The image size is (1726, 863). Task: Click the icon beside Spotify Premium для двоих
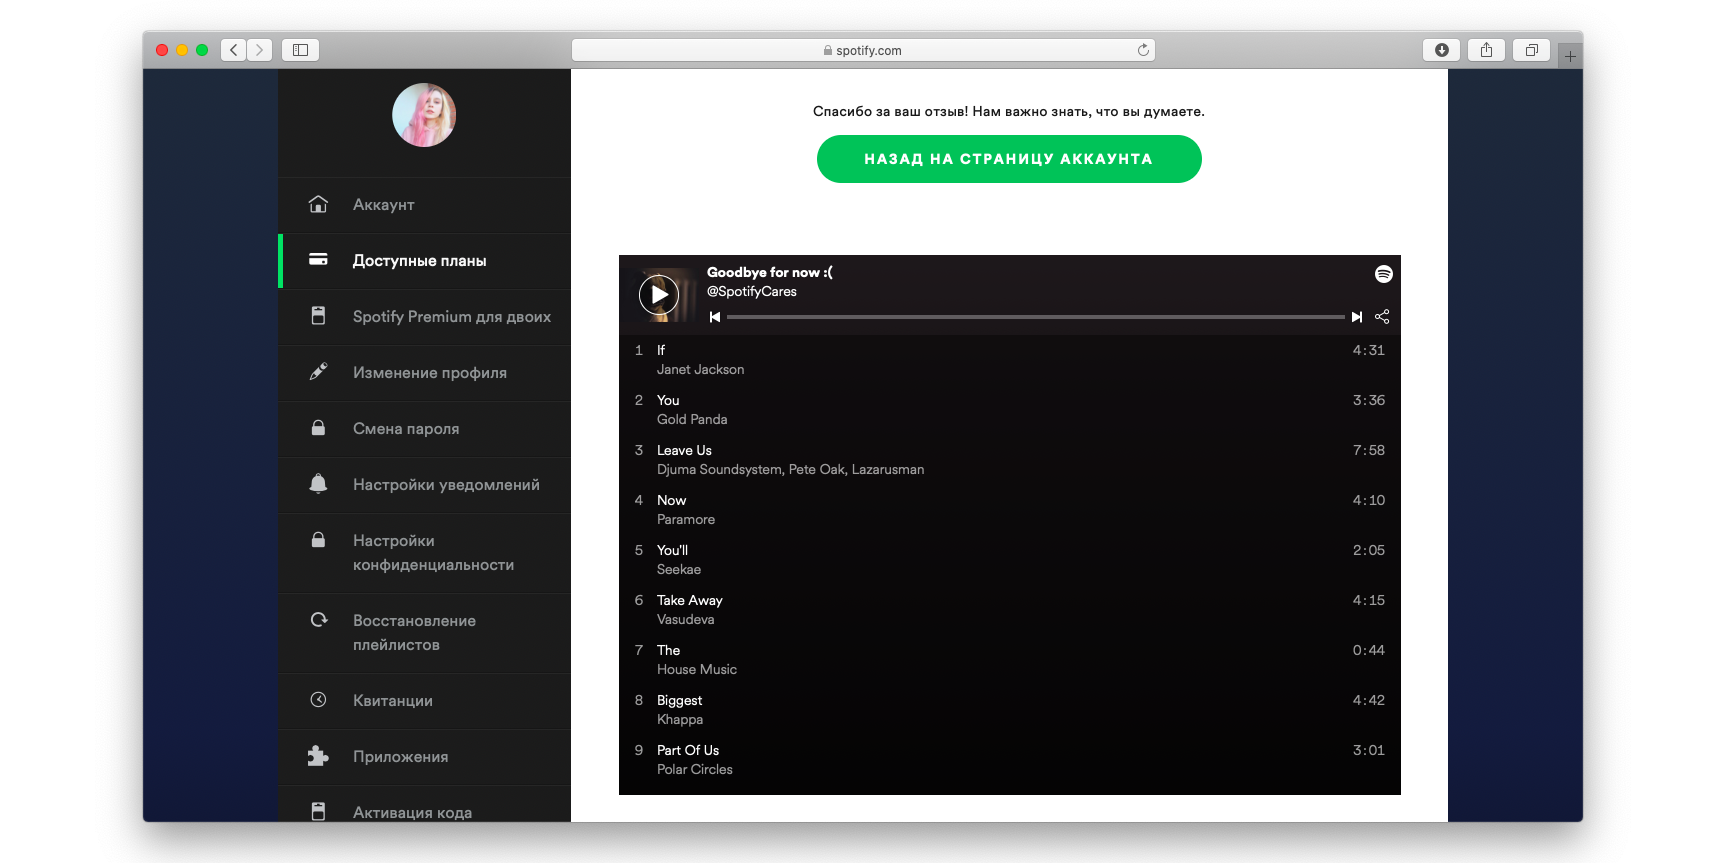pyautogui.click(x=318, y=315)
